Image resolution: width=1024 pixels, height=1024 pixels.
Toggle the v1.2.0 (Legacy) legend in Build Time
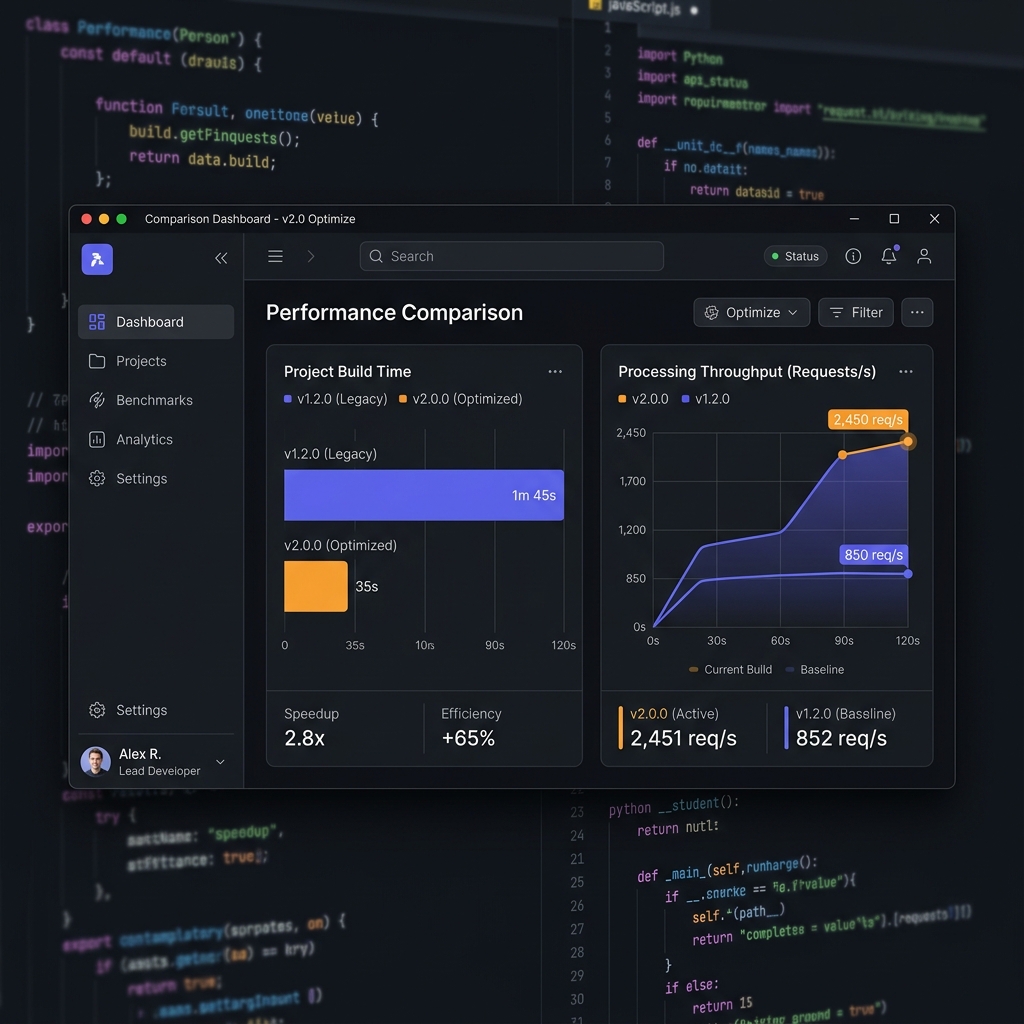(x=336, y=399)
